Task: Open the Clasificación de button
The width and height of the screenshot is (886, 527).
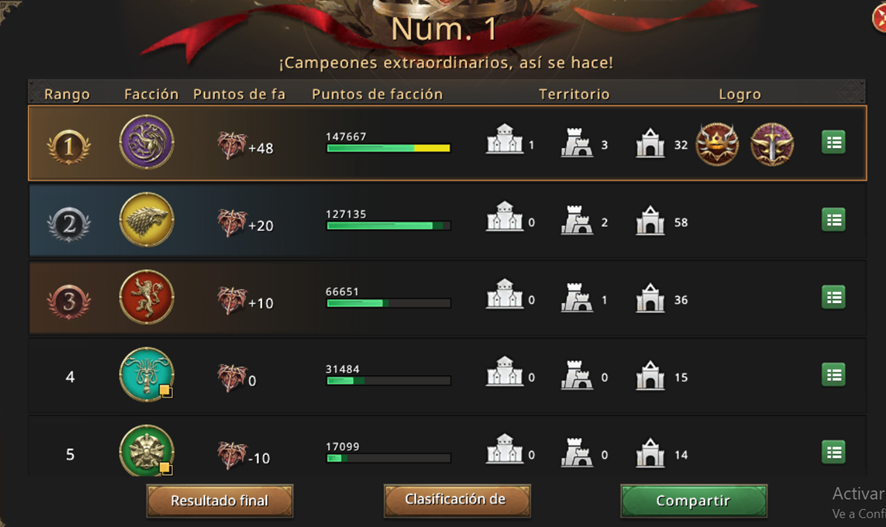Action: (x=457, y=500)
